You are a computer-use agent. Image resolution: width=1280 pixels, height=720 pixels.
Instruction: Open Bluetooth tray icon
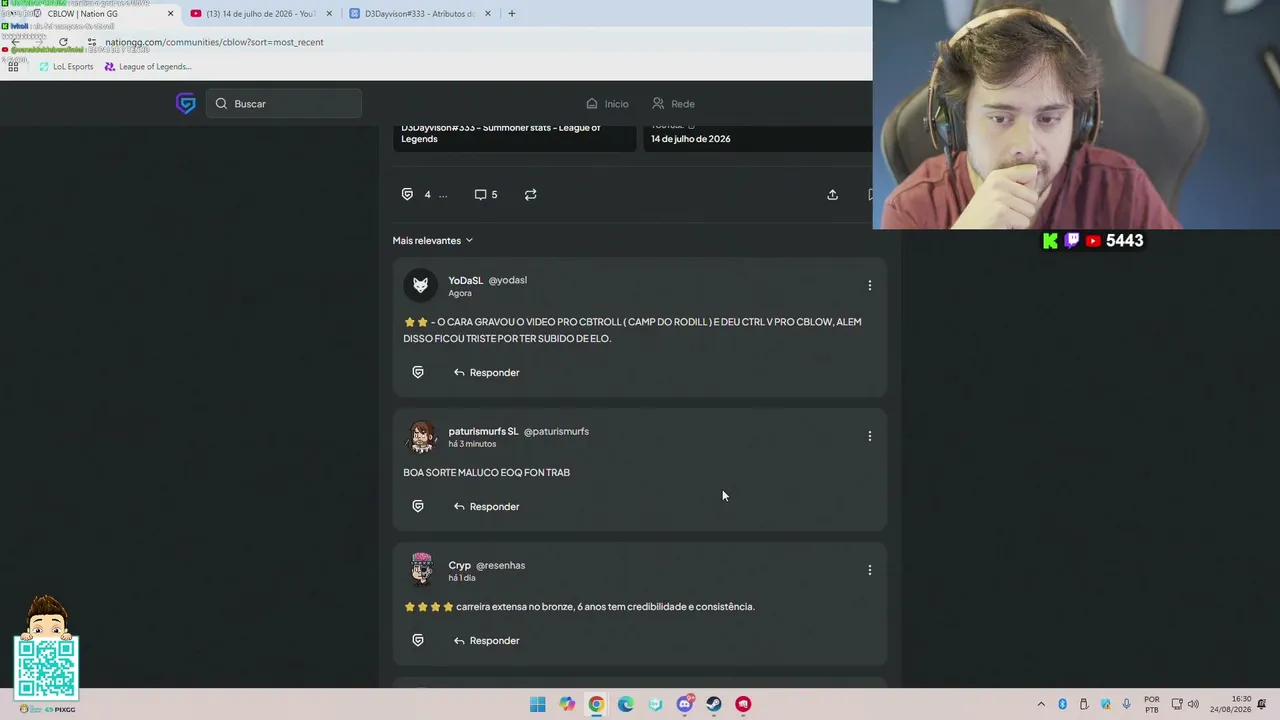click(x=1062, y=704)
